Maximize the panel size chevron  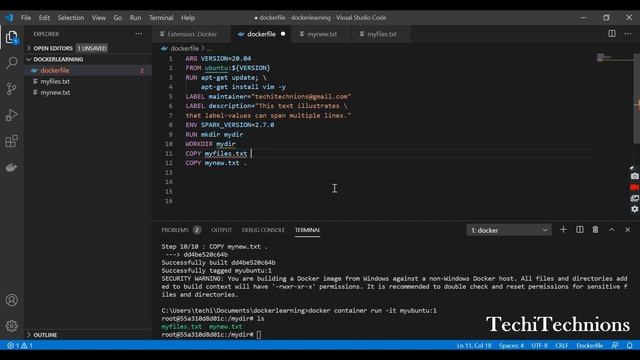(611, 230)
